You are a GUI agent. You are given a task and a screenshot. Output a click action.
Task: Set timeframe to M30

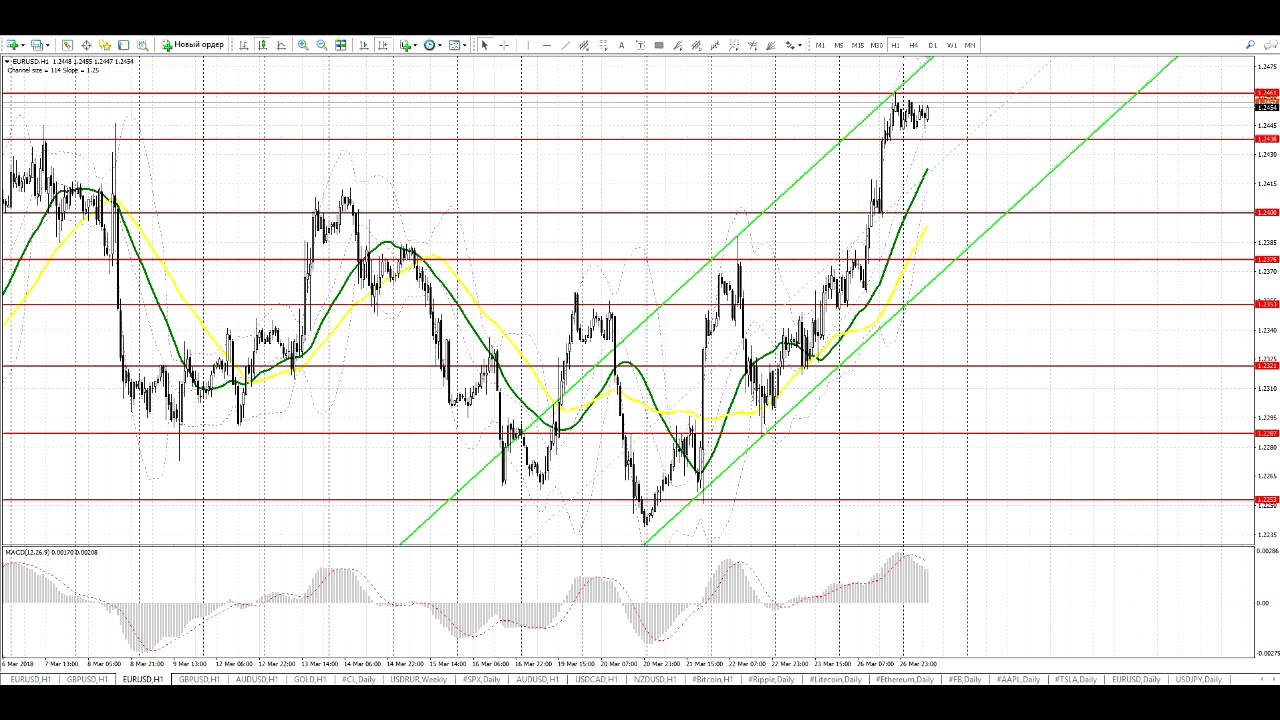(x=877, y=45)
